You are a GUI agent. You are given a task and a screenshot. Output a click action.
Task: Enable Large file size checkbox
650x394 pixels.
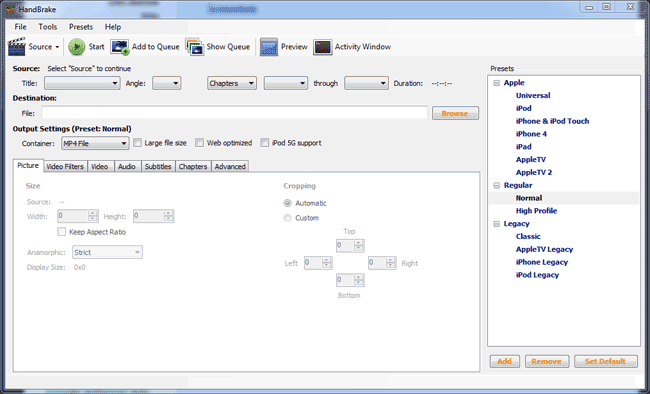tap(137, 143)
